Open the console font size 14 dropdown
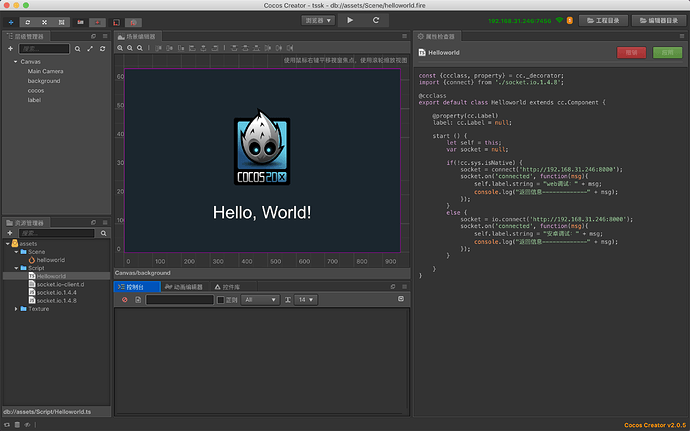The image size is (690, 431). pos(305,299)
